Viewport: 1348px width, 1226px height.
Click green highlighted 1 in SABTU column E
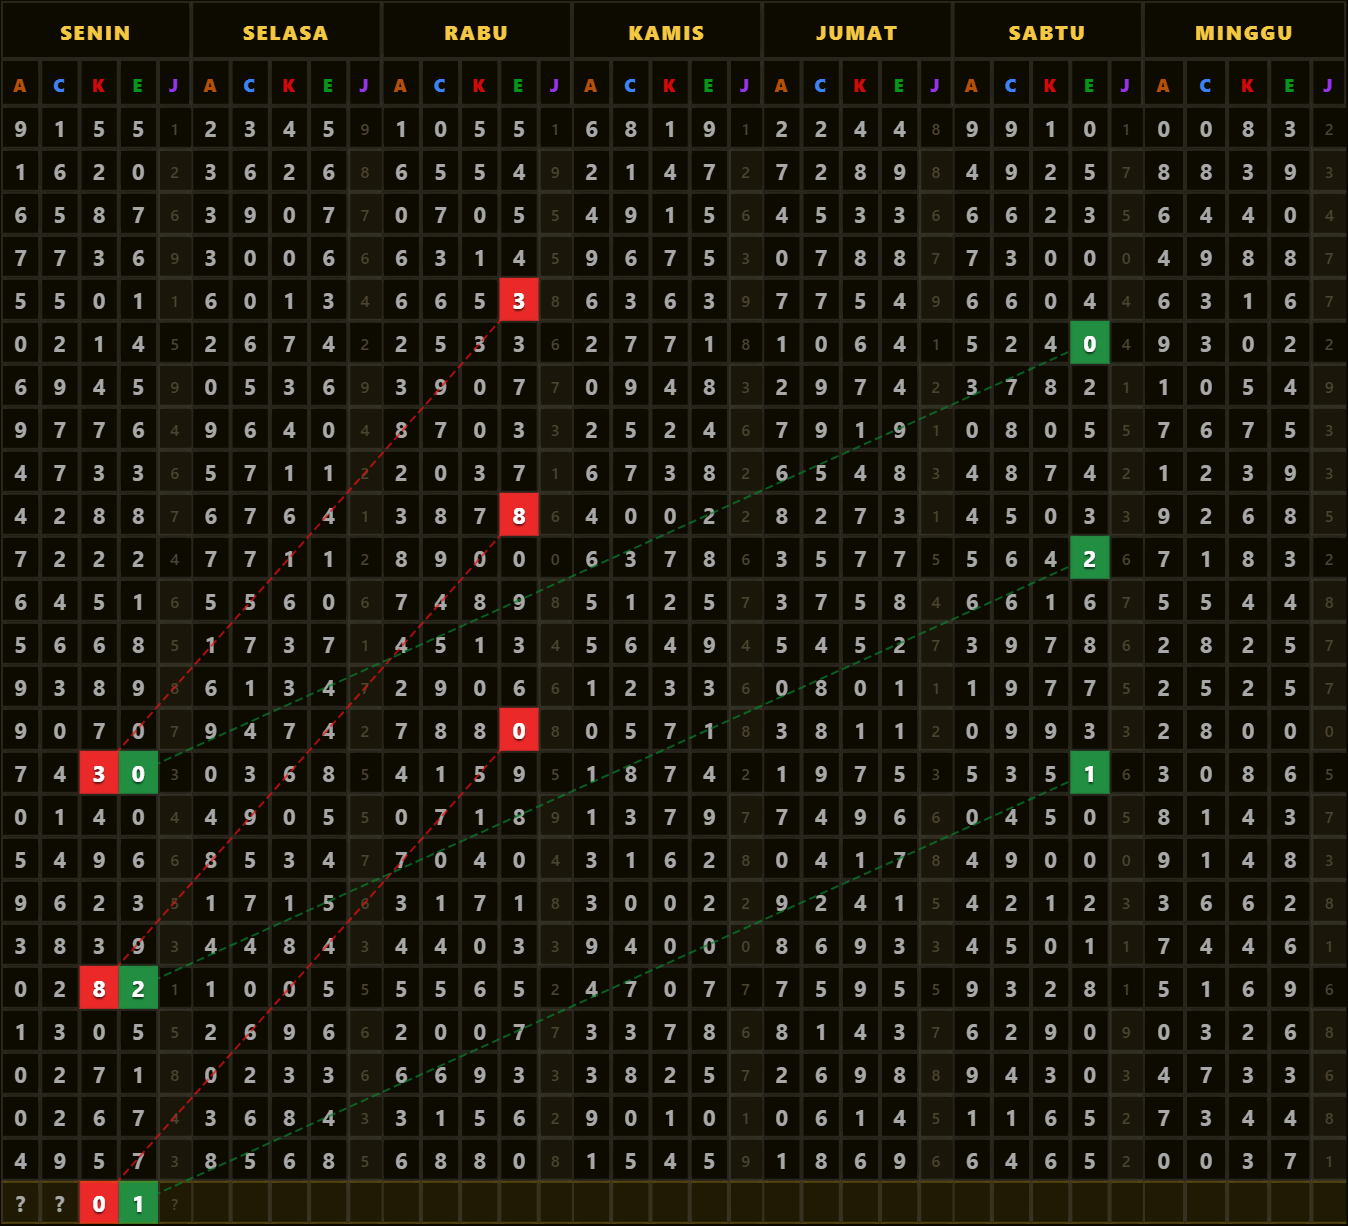pyautogui.click(x=1089, y=774)
